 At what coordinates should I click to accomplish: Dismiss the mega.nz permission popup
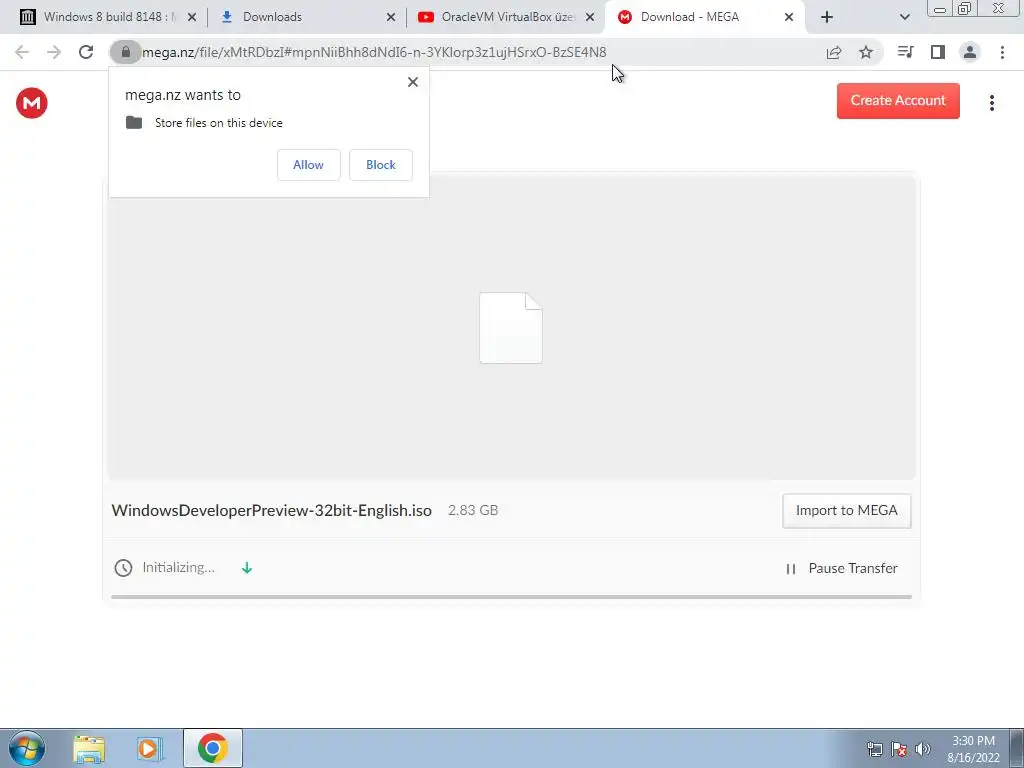click(x=413, y=82)
